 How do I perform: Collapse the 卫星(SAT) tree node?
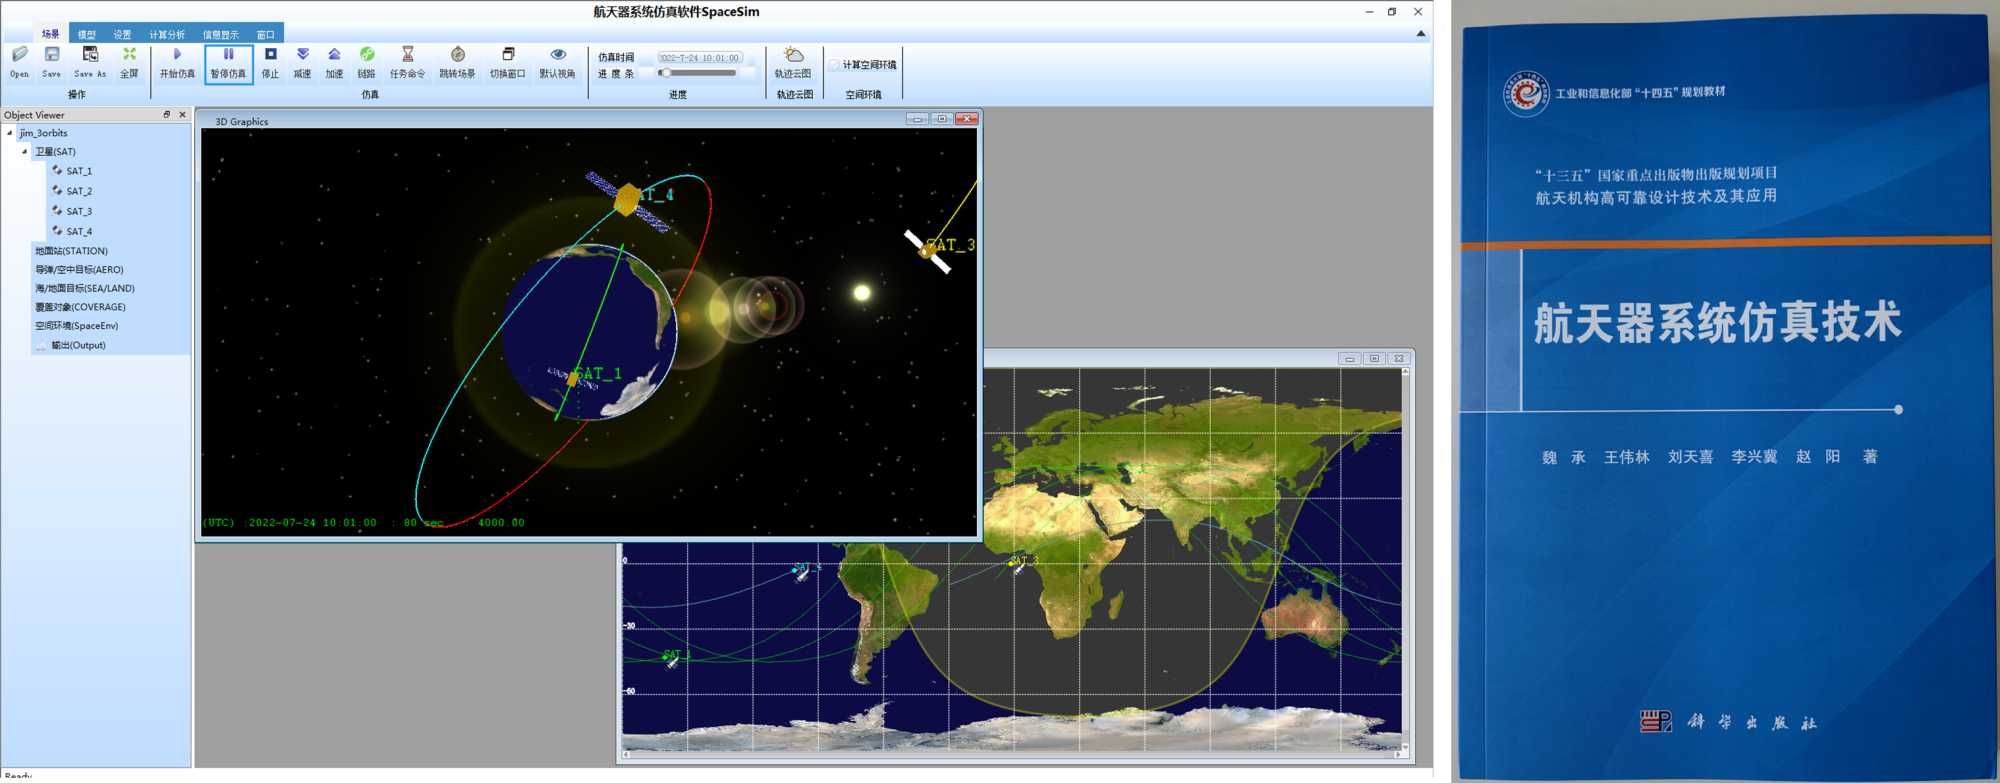click(25, 152)
